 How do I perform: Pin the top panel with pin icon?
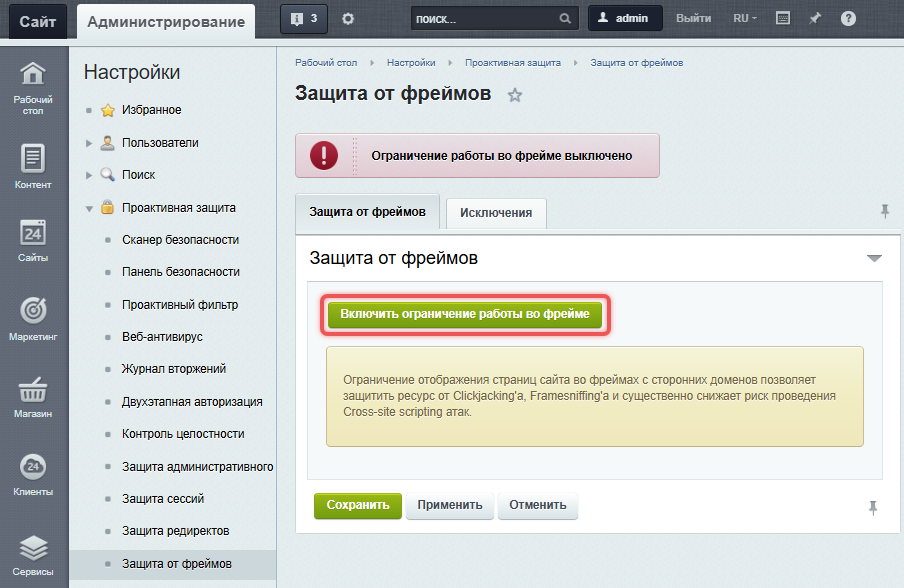(815, 19)
